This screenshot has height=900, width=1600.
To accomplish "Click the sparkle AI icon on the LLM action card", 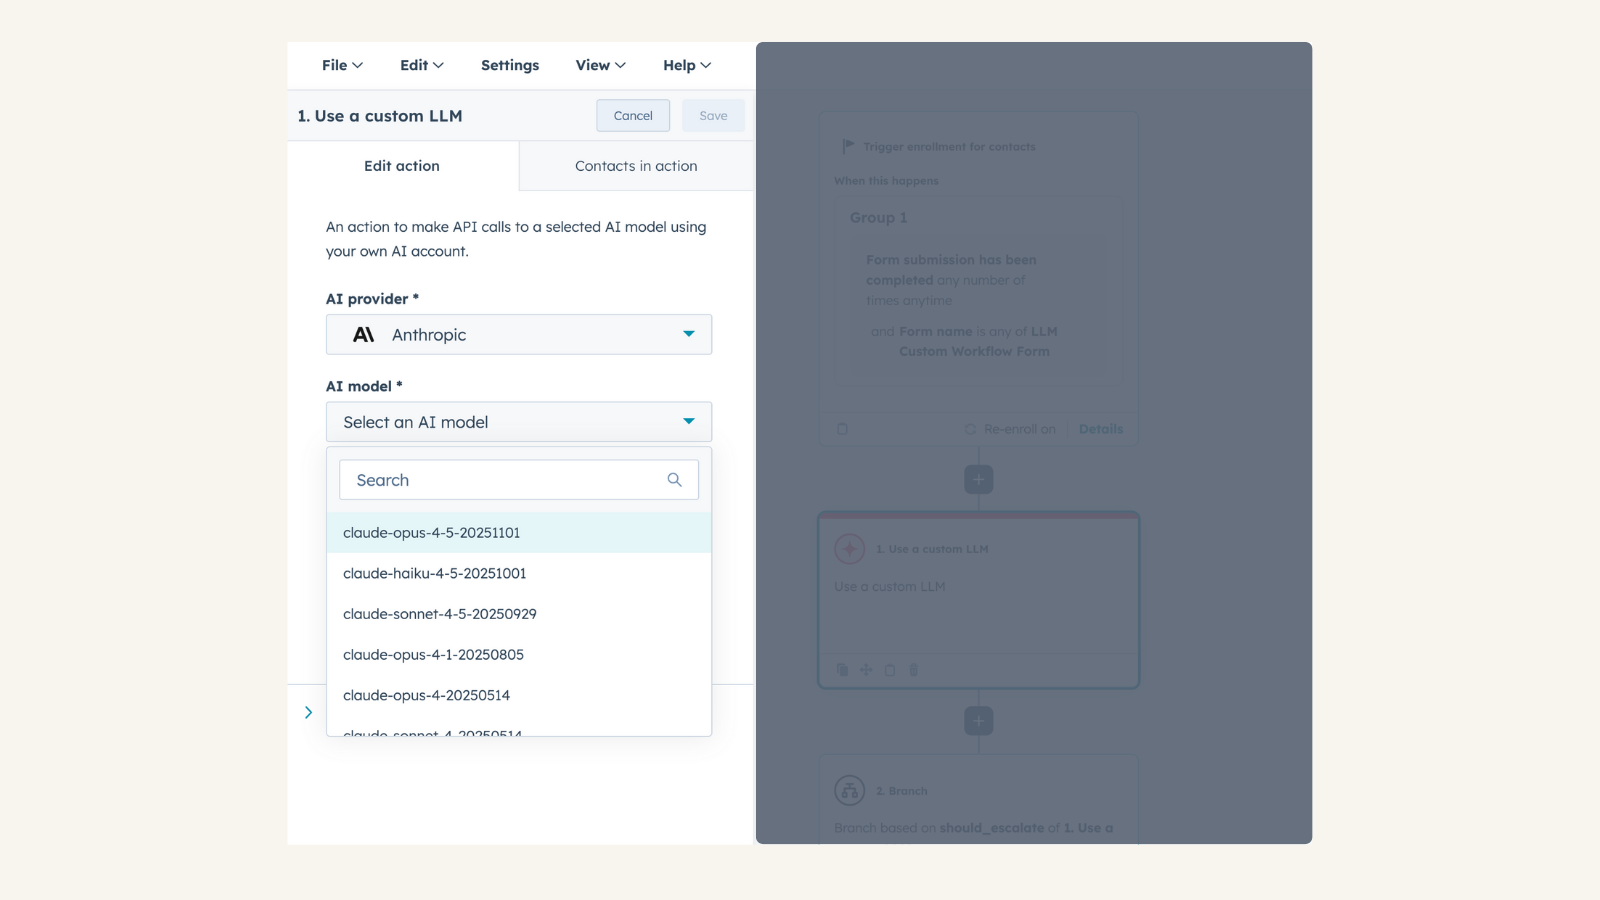I will click(x=849, y=548).
